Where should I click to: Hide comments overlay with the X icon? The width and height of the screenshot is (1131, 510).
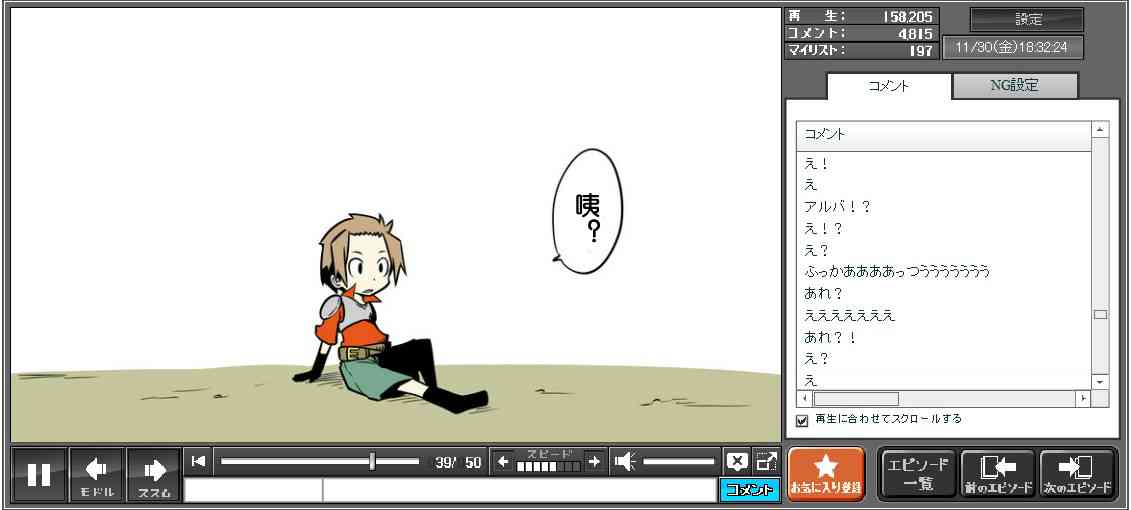pos(737,461)
